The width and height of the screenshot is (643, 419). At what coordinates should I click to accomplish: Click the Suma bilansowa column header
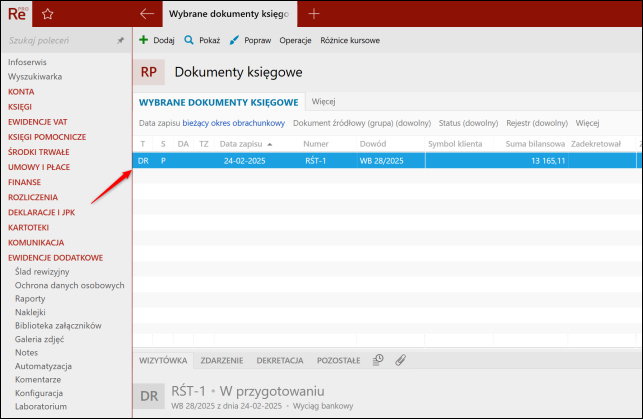click(x=535, y=144)
